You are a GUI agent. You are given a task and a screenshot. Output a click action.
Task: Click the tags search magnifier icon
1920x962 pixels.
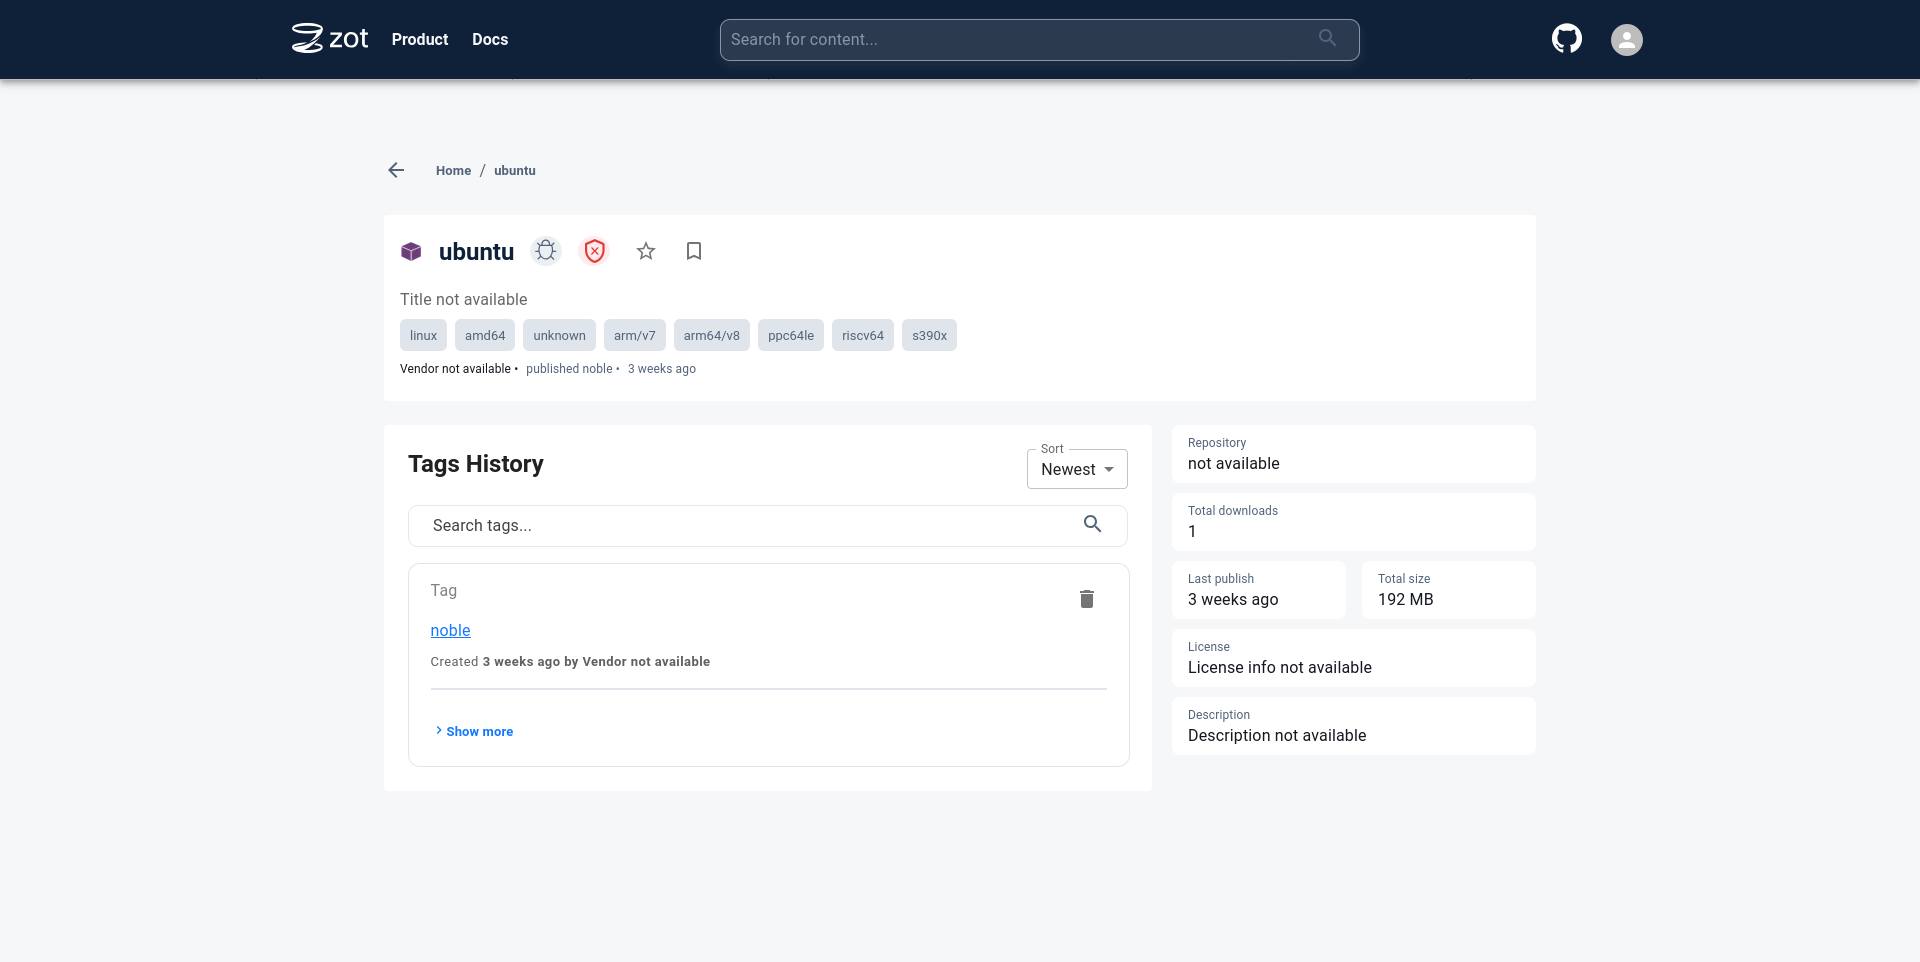(x=1092, y=525)
